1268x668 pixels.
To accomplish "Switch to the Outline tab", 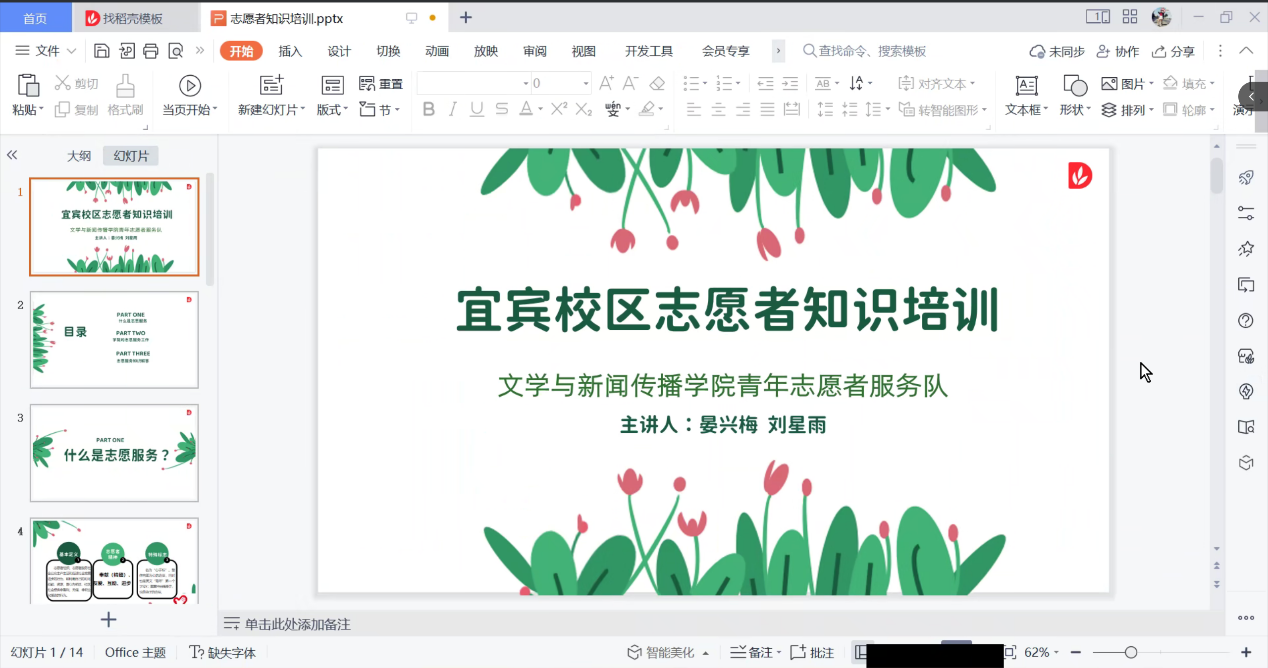I will [x=79, y=156].
